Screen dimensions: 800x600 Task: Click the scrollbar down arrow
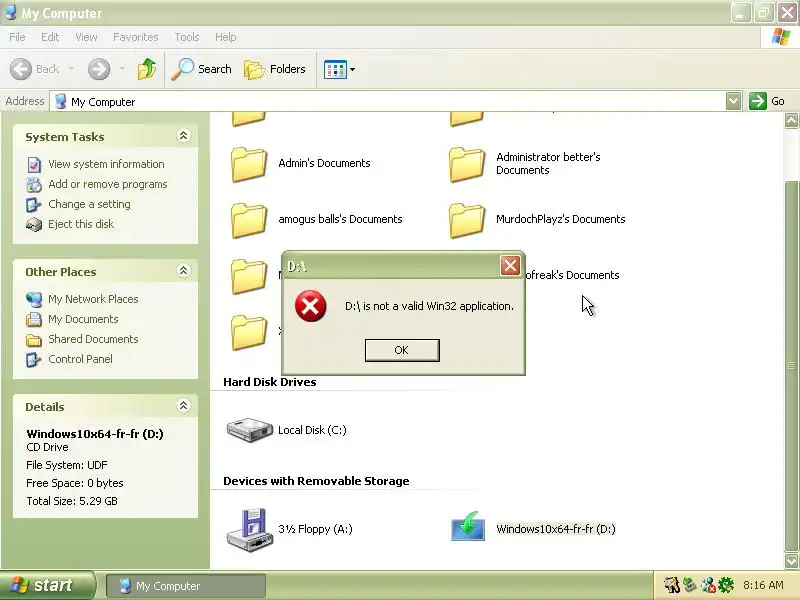click(x=791, y=561)
